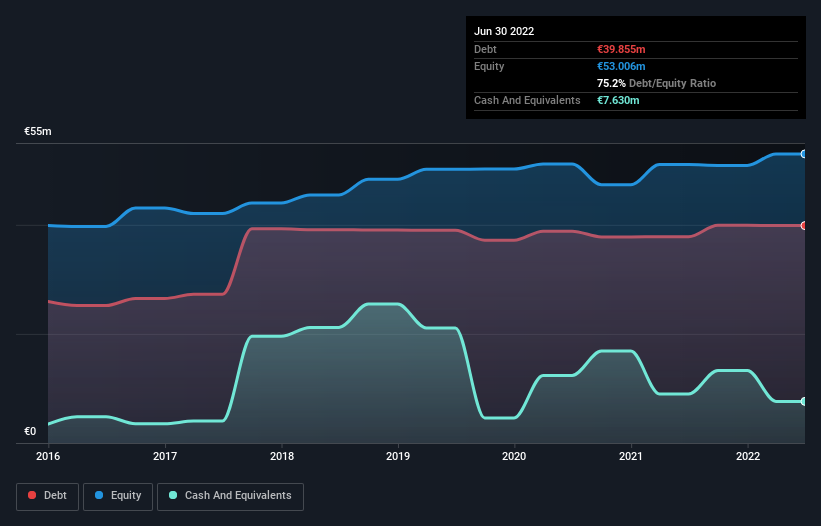Image resolution: width=821 pixels, height=526 pixels.
Task: Click the Jun 30 2022 tooltip date
Action: [x=504, y=31]
